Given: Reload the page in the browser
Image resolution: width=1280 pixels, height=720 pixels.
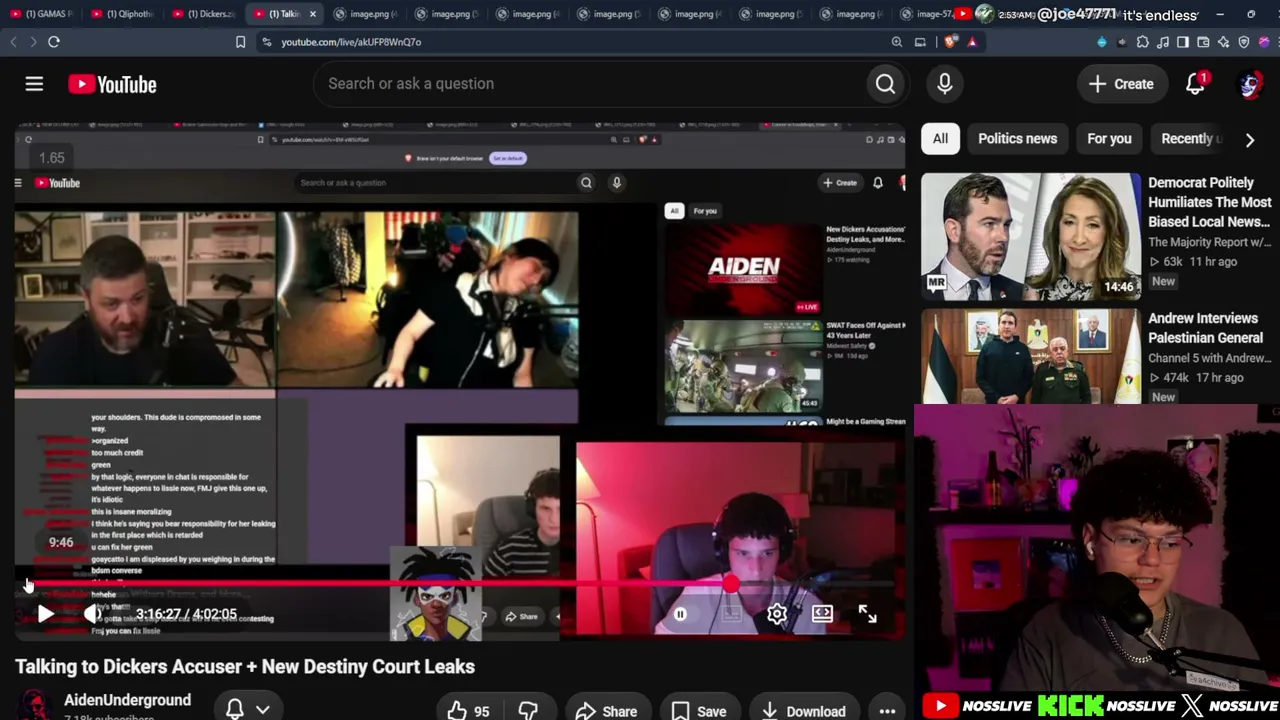Looking at the screenshot, I should click(x=54, y=42).
